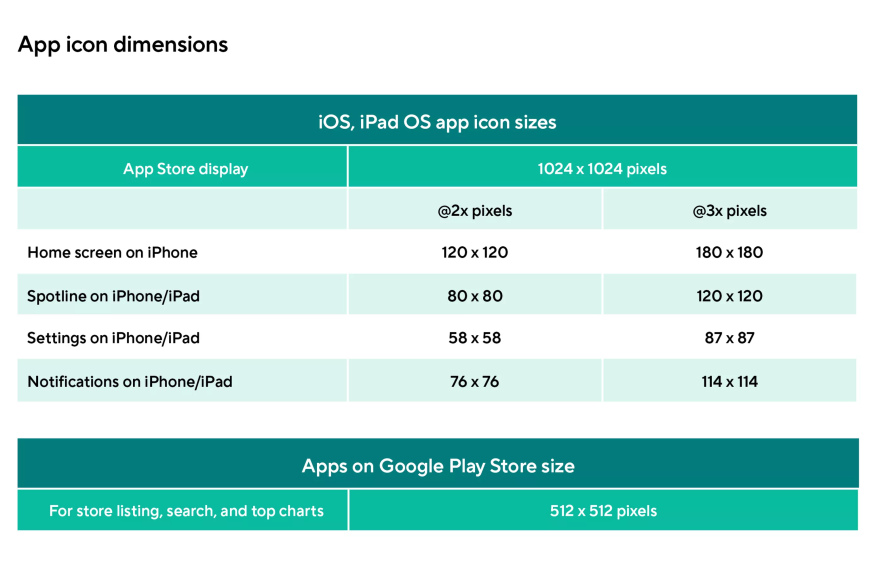Select the 180 x 180 cell
Screen dimensions: 870x570
coord(729,253)
